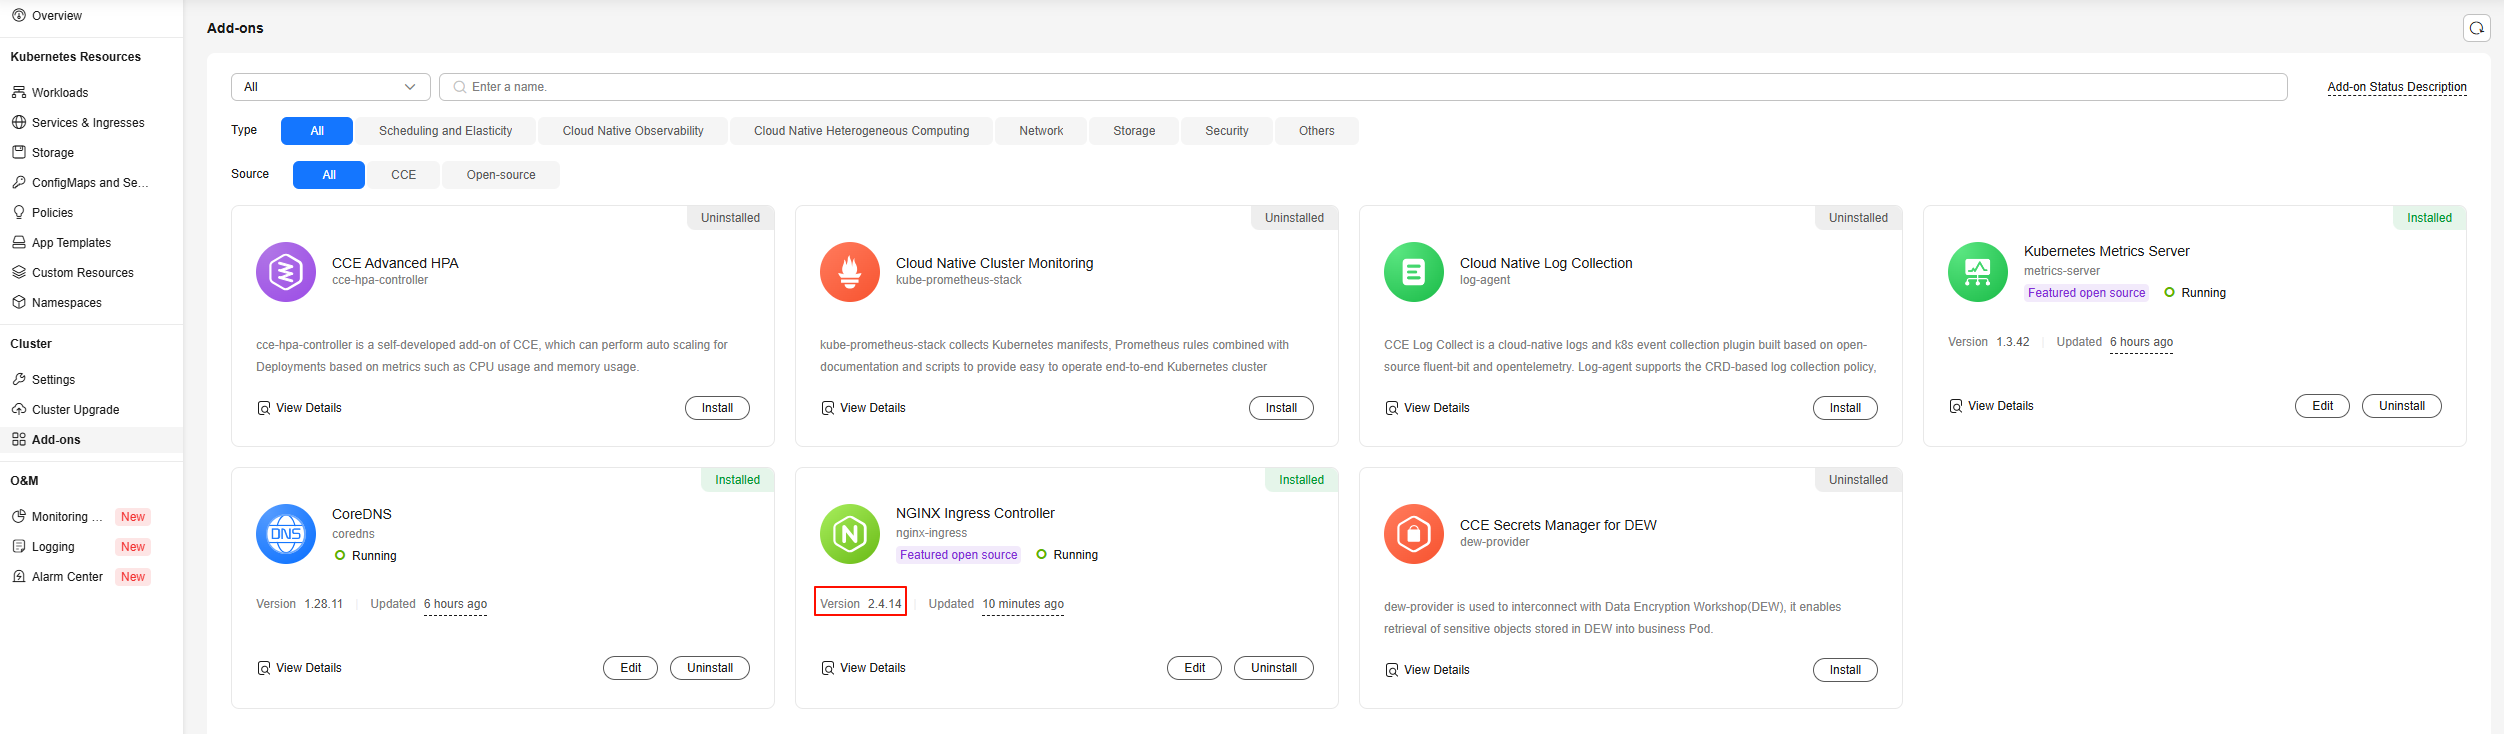Filter by Storage type tab
The height and width of the screenshot is (734, 2504).
point(1134,131)
